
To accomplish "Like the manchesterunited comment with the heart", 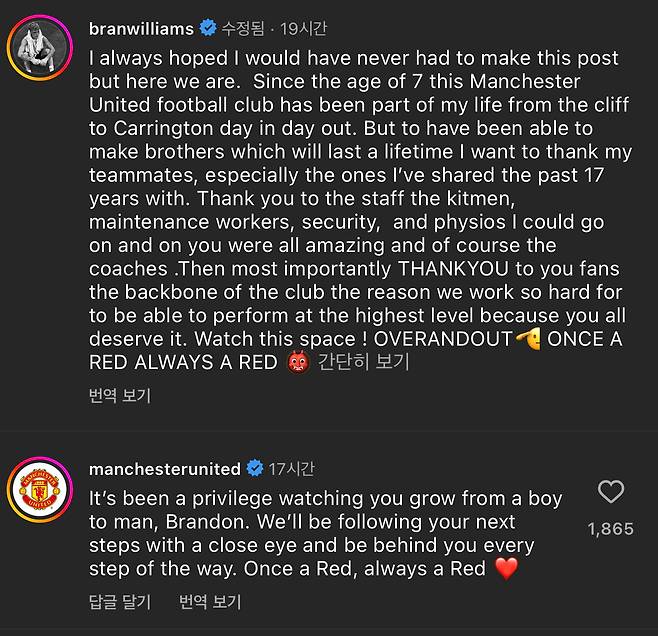I will [610, 492].
